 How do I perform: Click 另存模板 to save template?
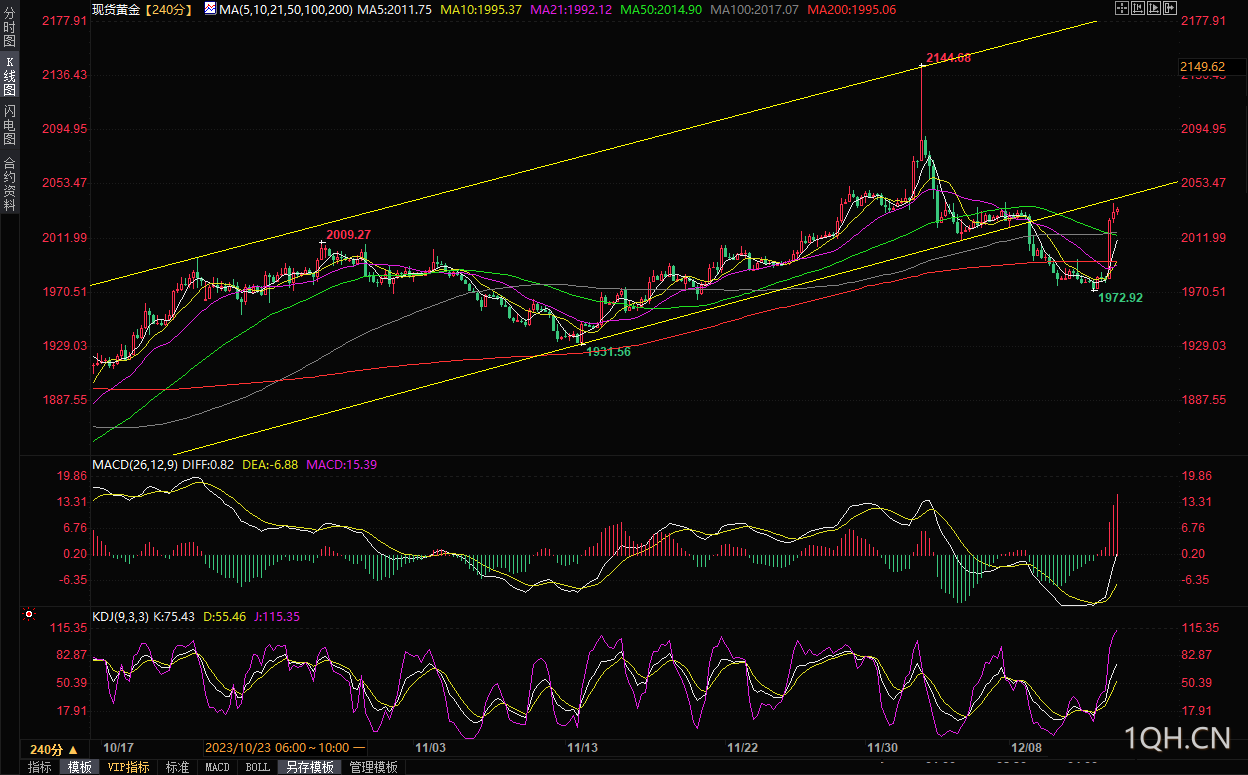click(310, 767)
